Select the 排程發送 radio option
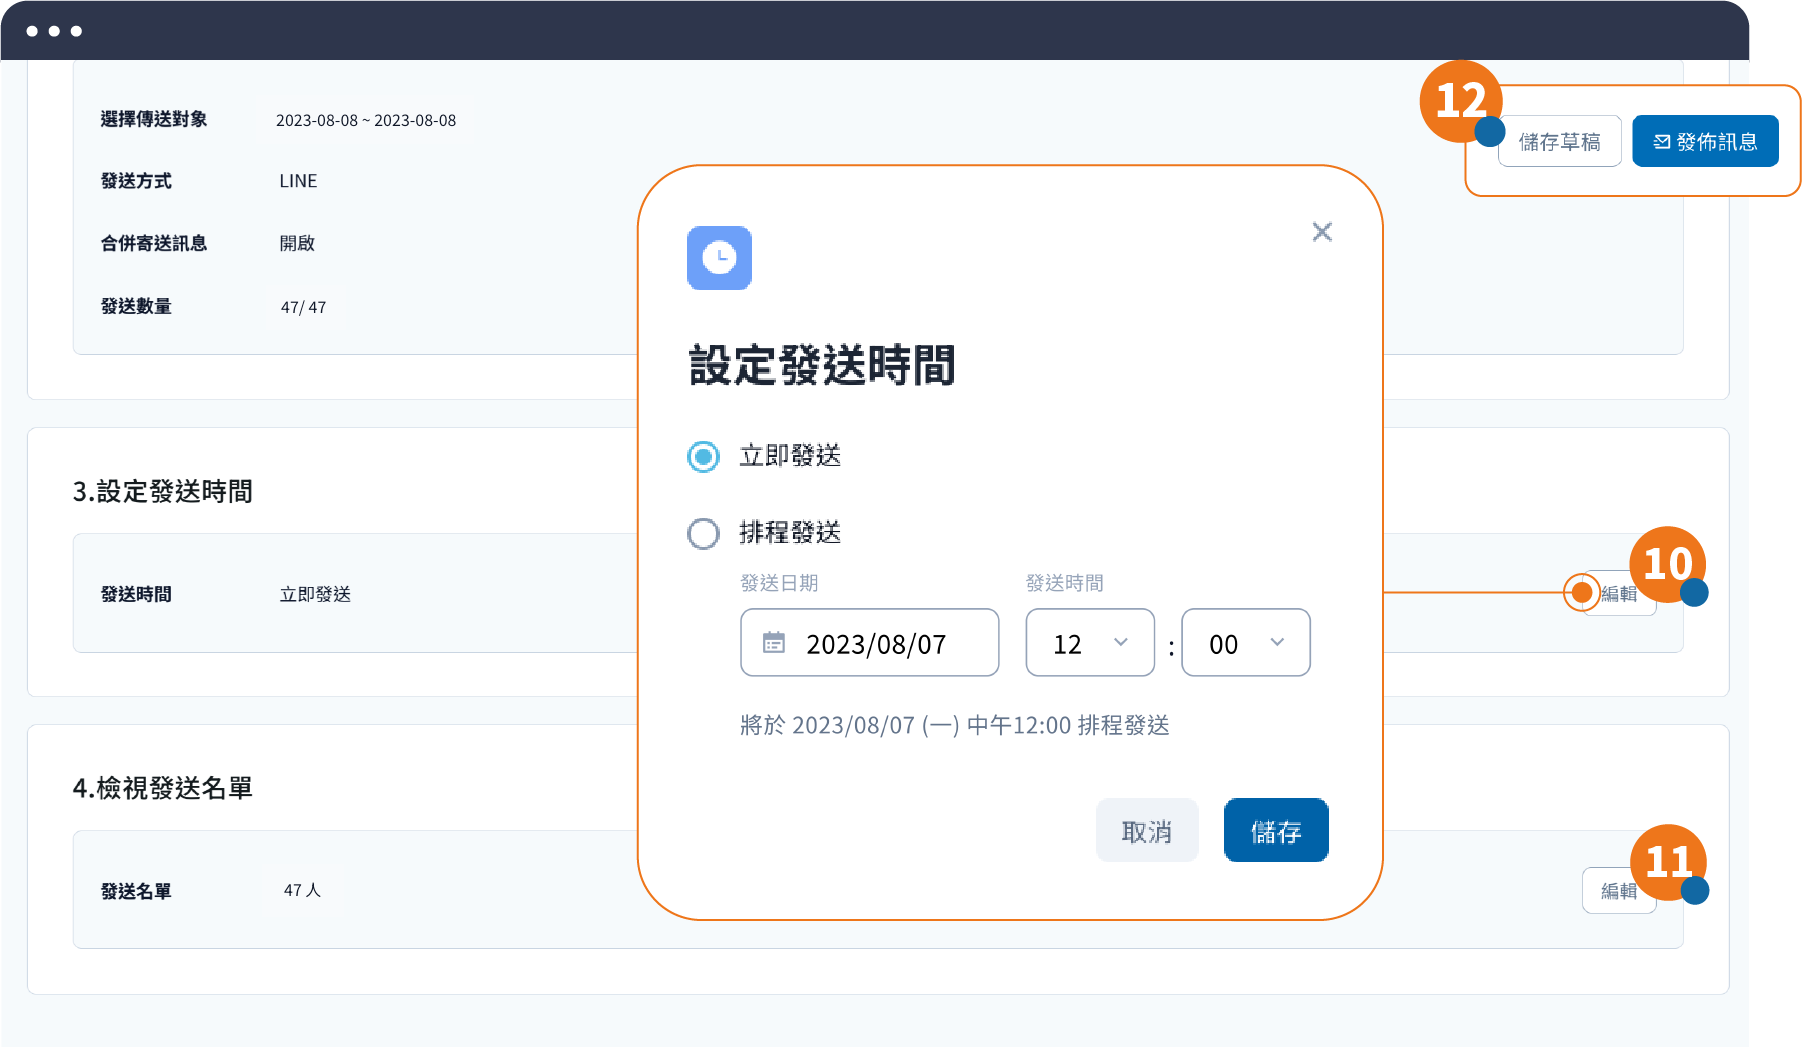Viewport: 1802px width, 1048px height. click(x=704, y=534)
